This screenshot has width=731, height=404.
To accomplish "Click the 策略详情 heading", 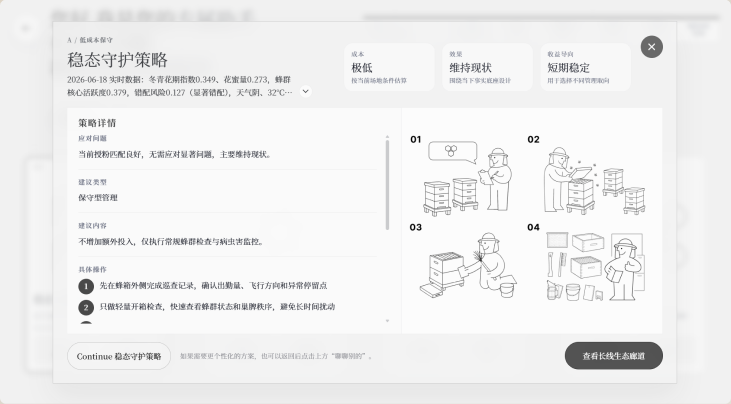I will click(x=97, y=123).
